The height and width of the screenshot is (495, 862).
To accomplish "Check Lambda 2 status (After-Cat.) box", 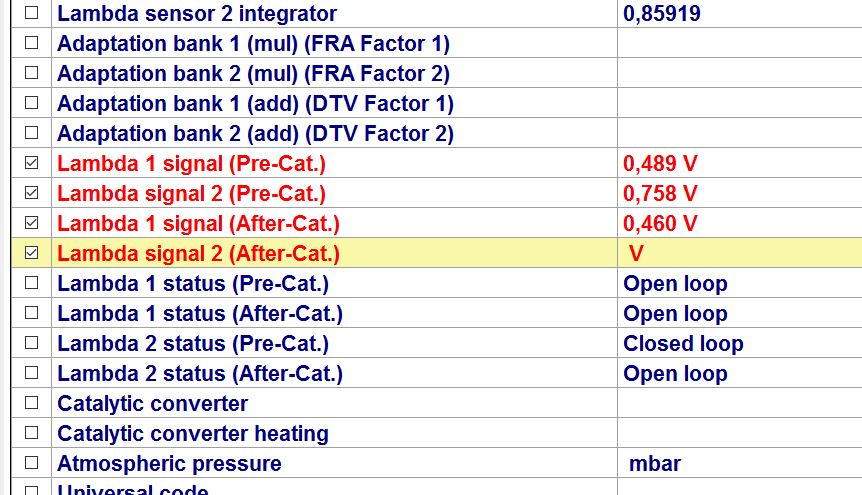I will pyautogui.click(x=32, y=373).
